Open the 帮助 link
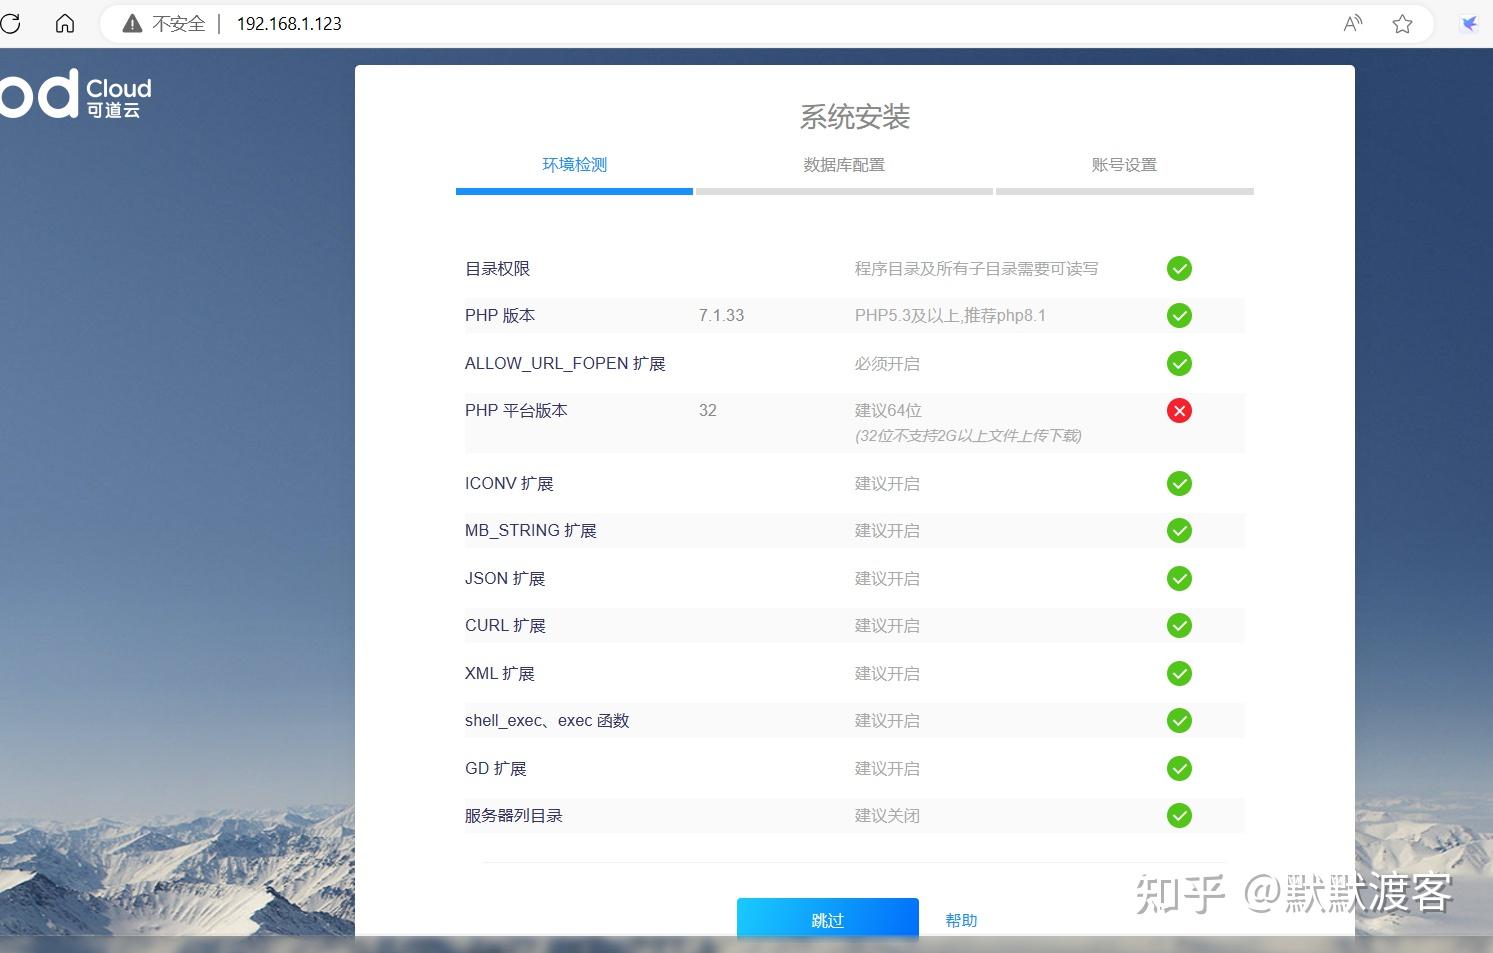This screenshot has height=953, width=1493. click(x=959, y=919)
